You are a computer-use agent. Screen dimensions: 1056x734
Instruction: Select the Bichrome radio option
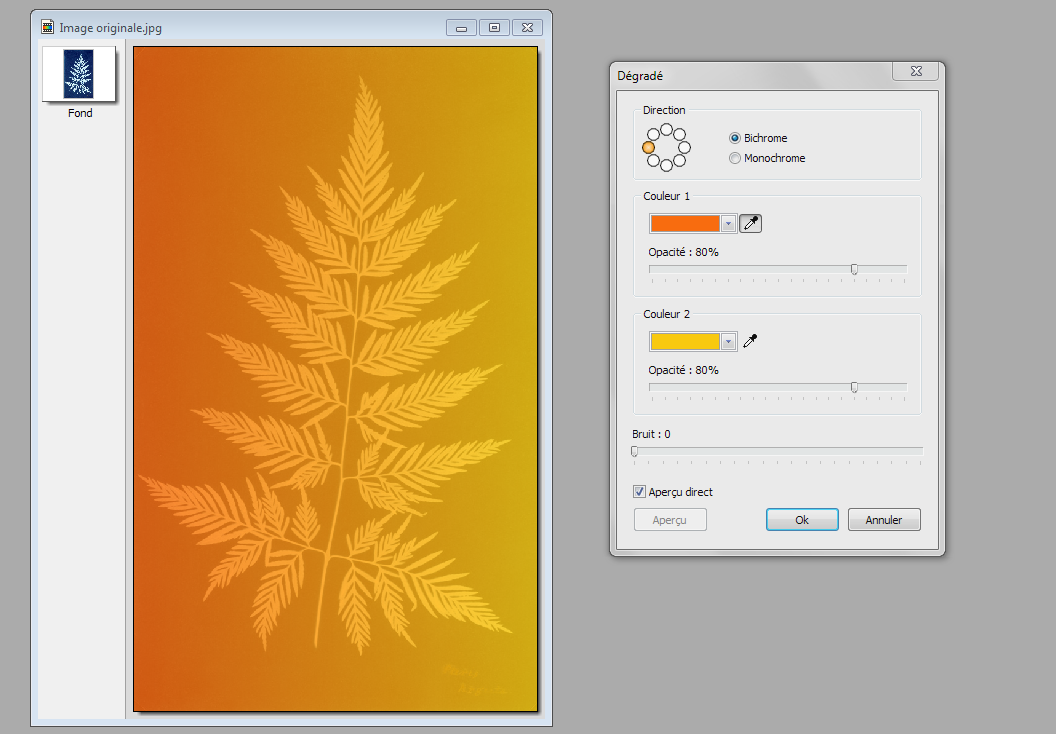pos(735,138)
